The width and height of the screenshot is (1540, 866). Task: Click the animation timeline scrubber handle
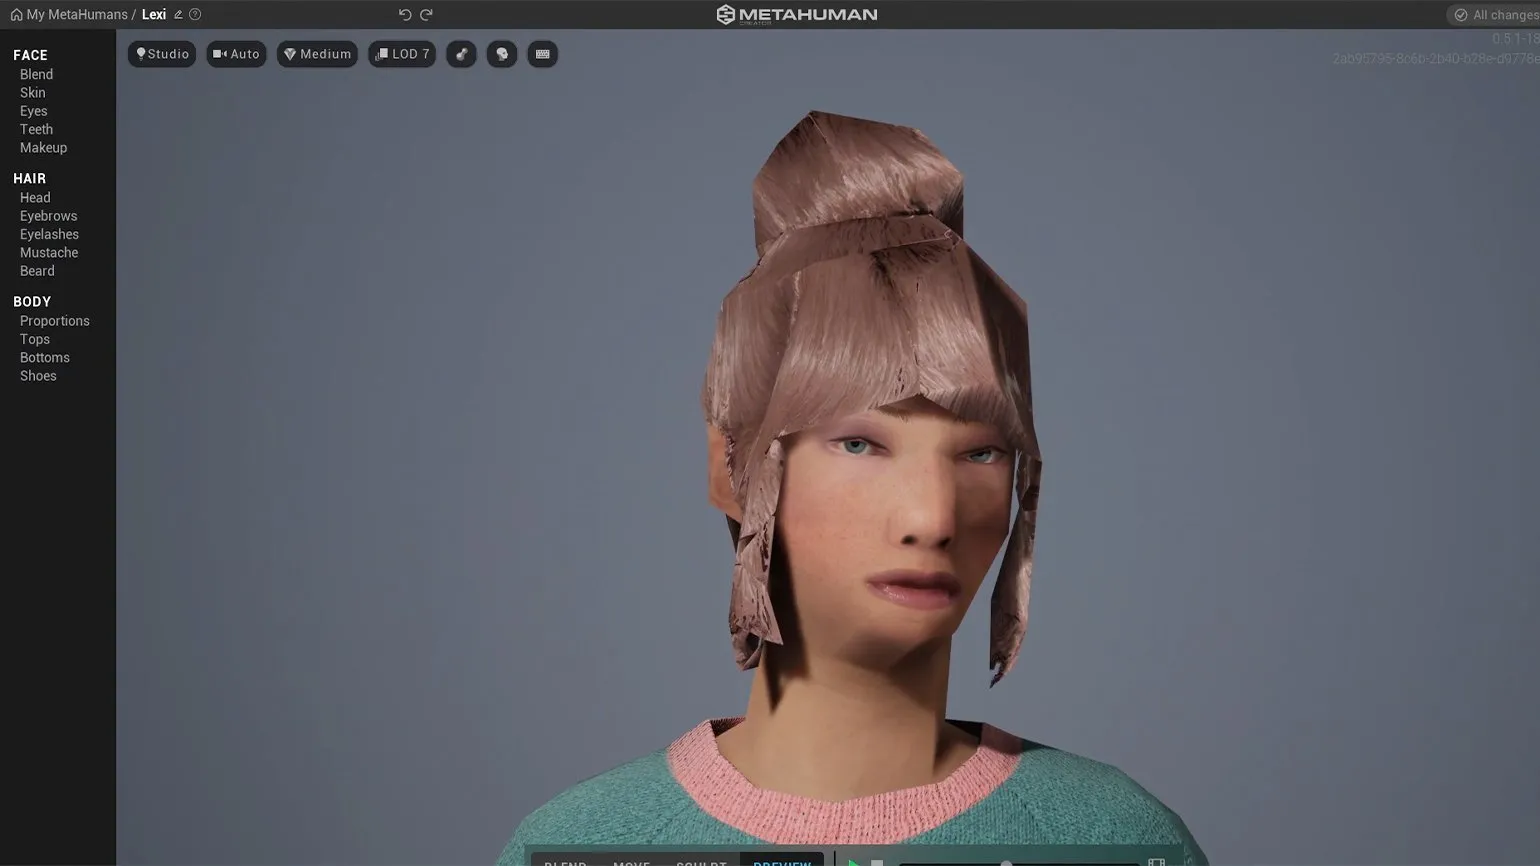(1006, 863)
